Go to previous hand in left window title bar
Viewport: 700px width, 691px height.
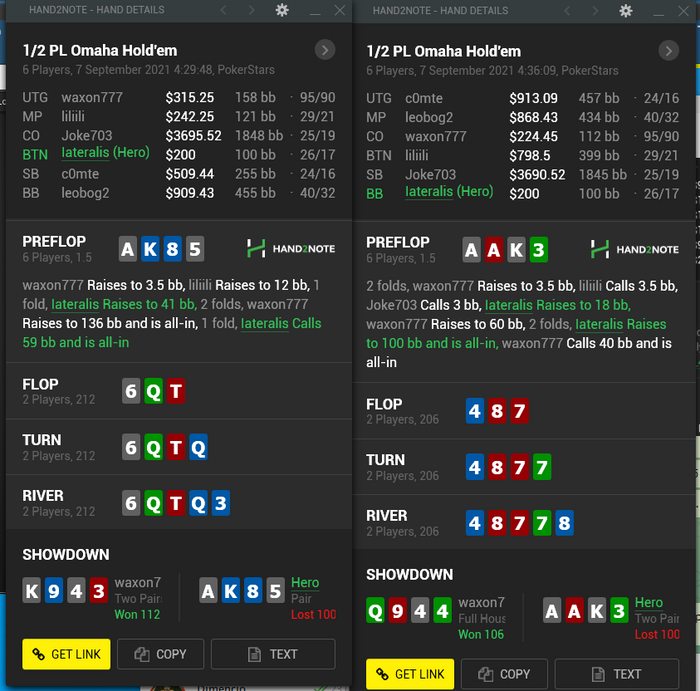pyautogui.click(x=224, y=10)
